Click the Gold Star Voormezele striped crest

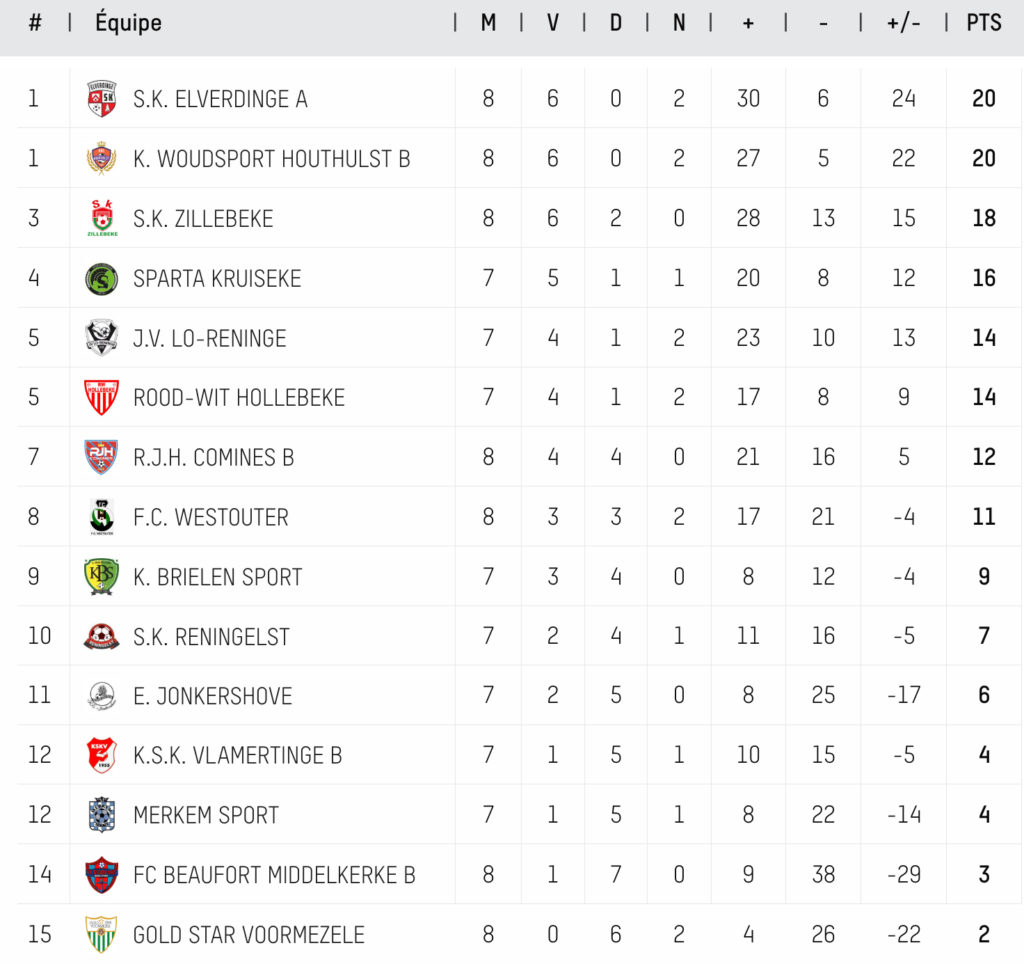[x=101, y=935]
